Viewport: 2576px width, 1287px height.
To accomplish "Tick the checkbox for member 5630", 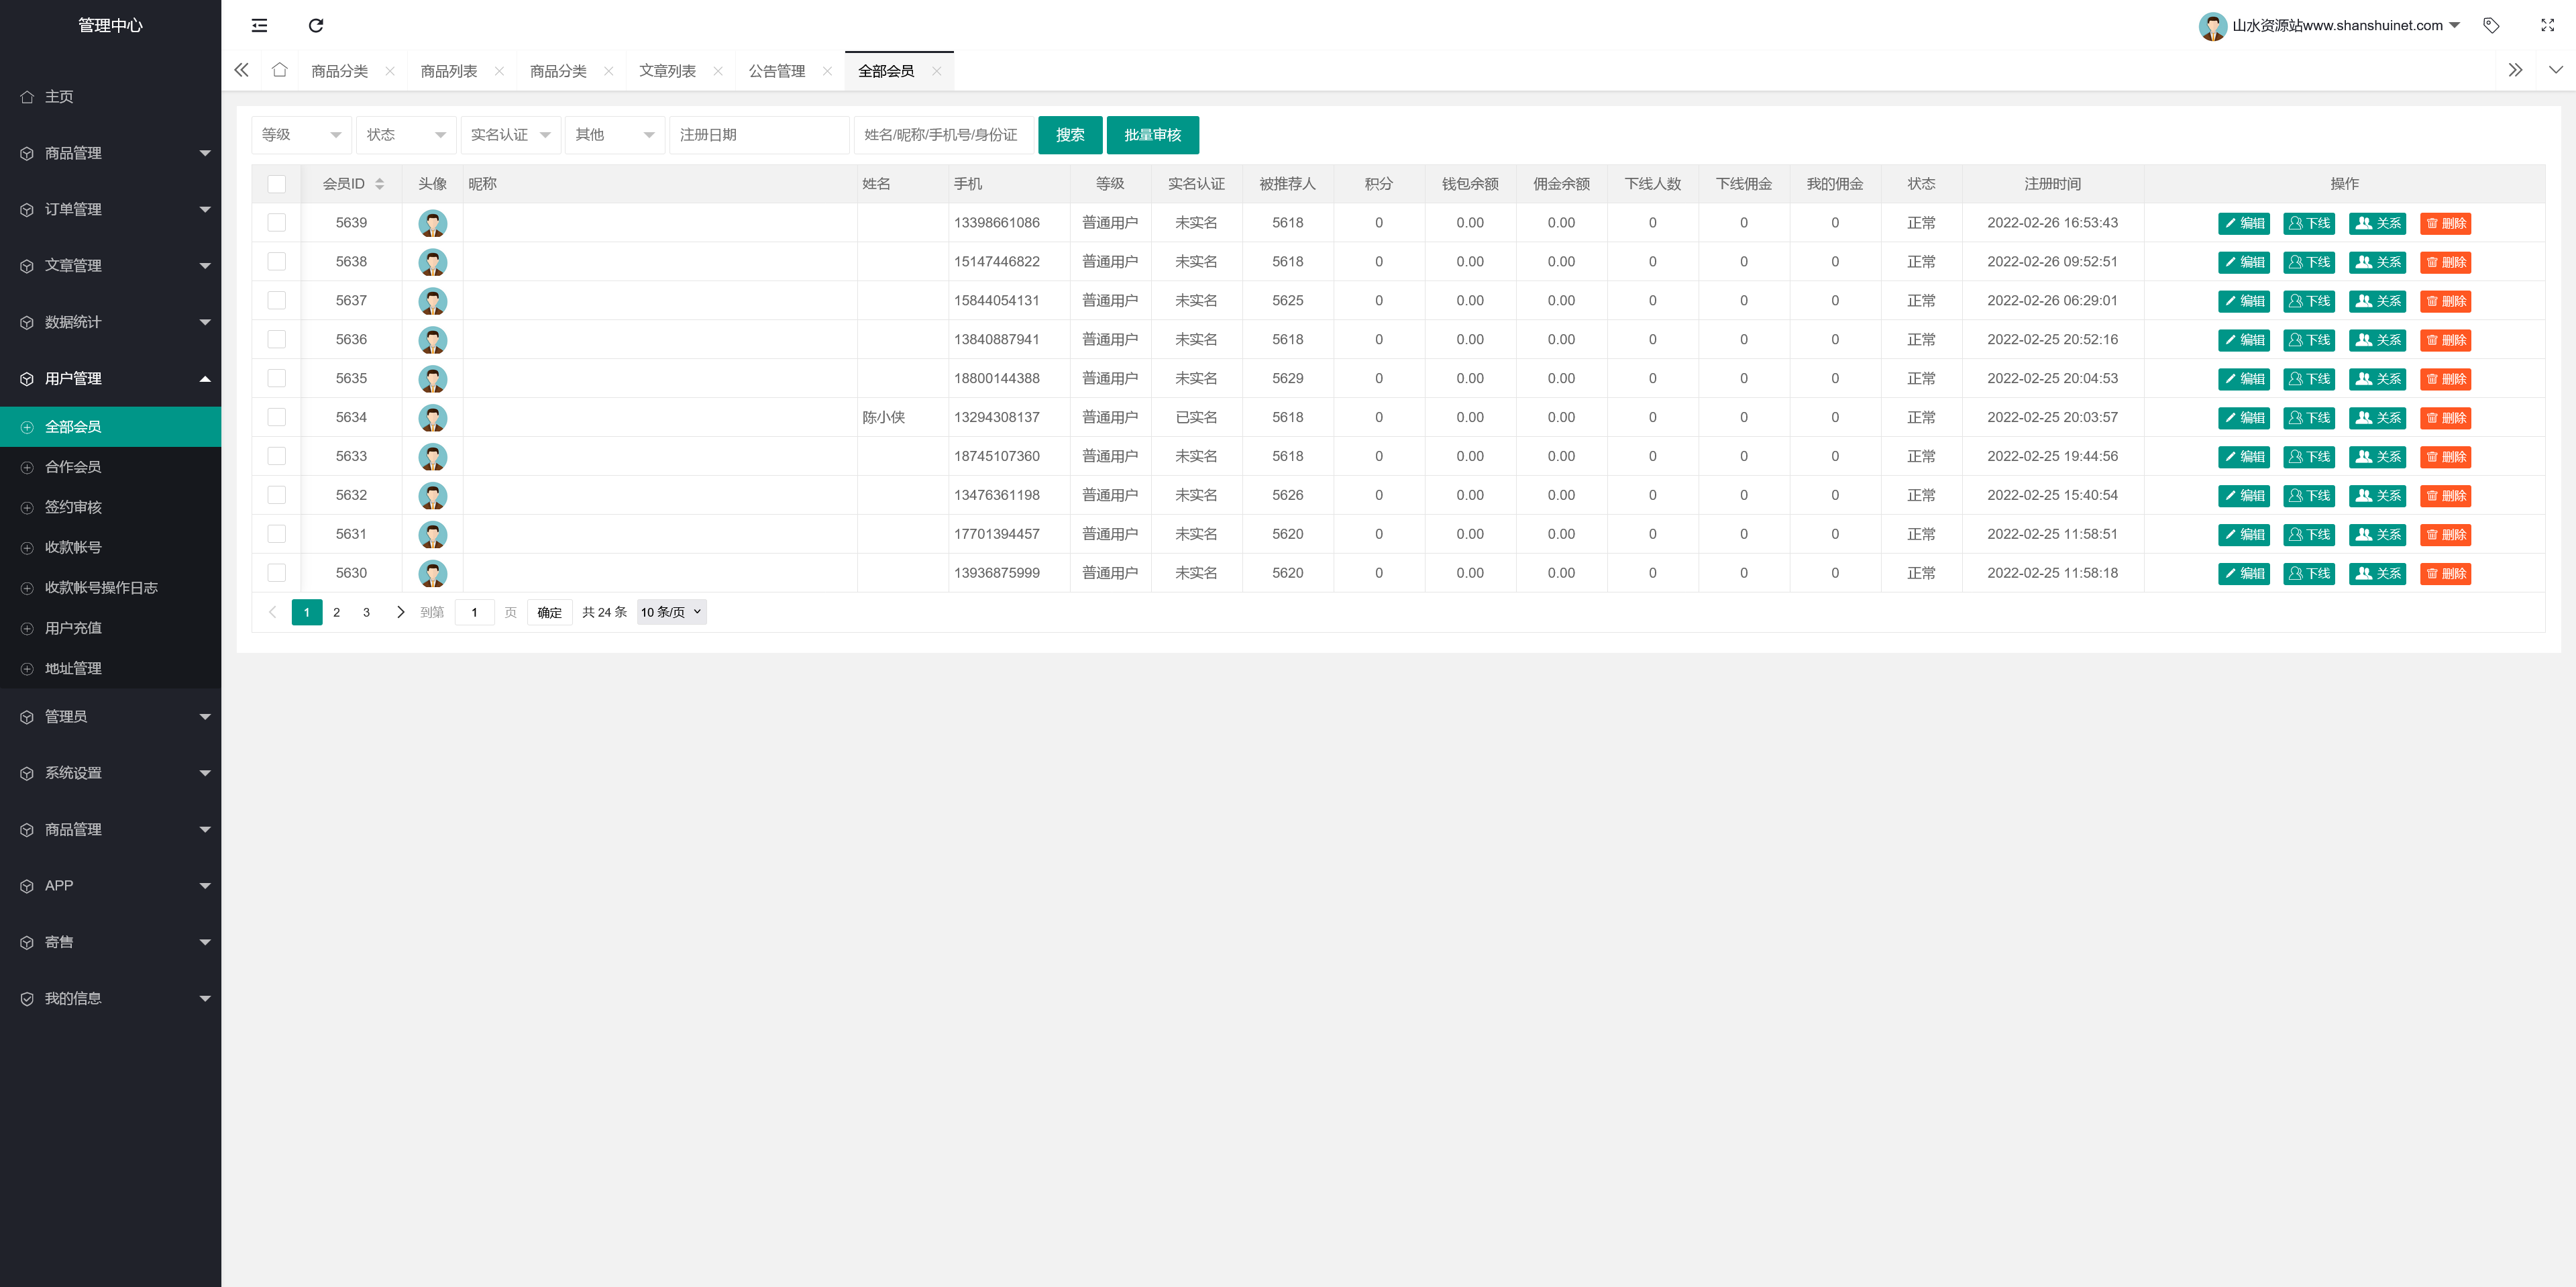I will click(x=277, y=573).
